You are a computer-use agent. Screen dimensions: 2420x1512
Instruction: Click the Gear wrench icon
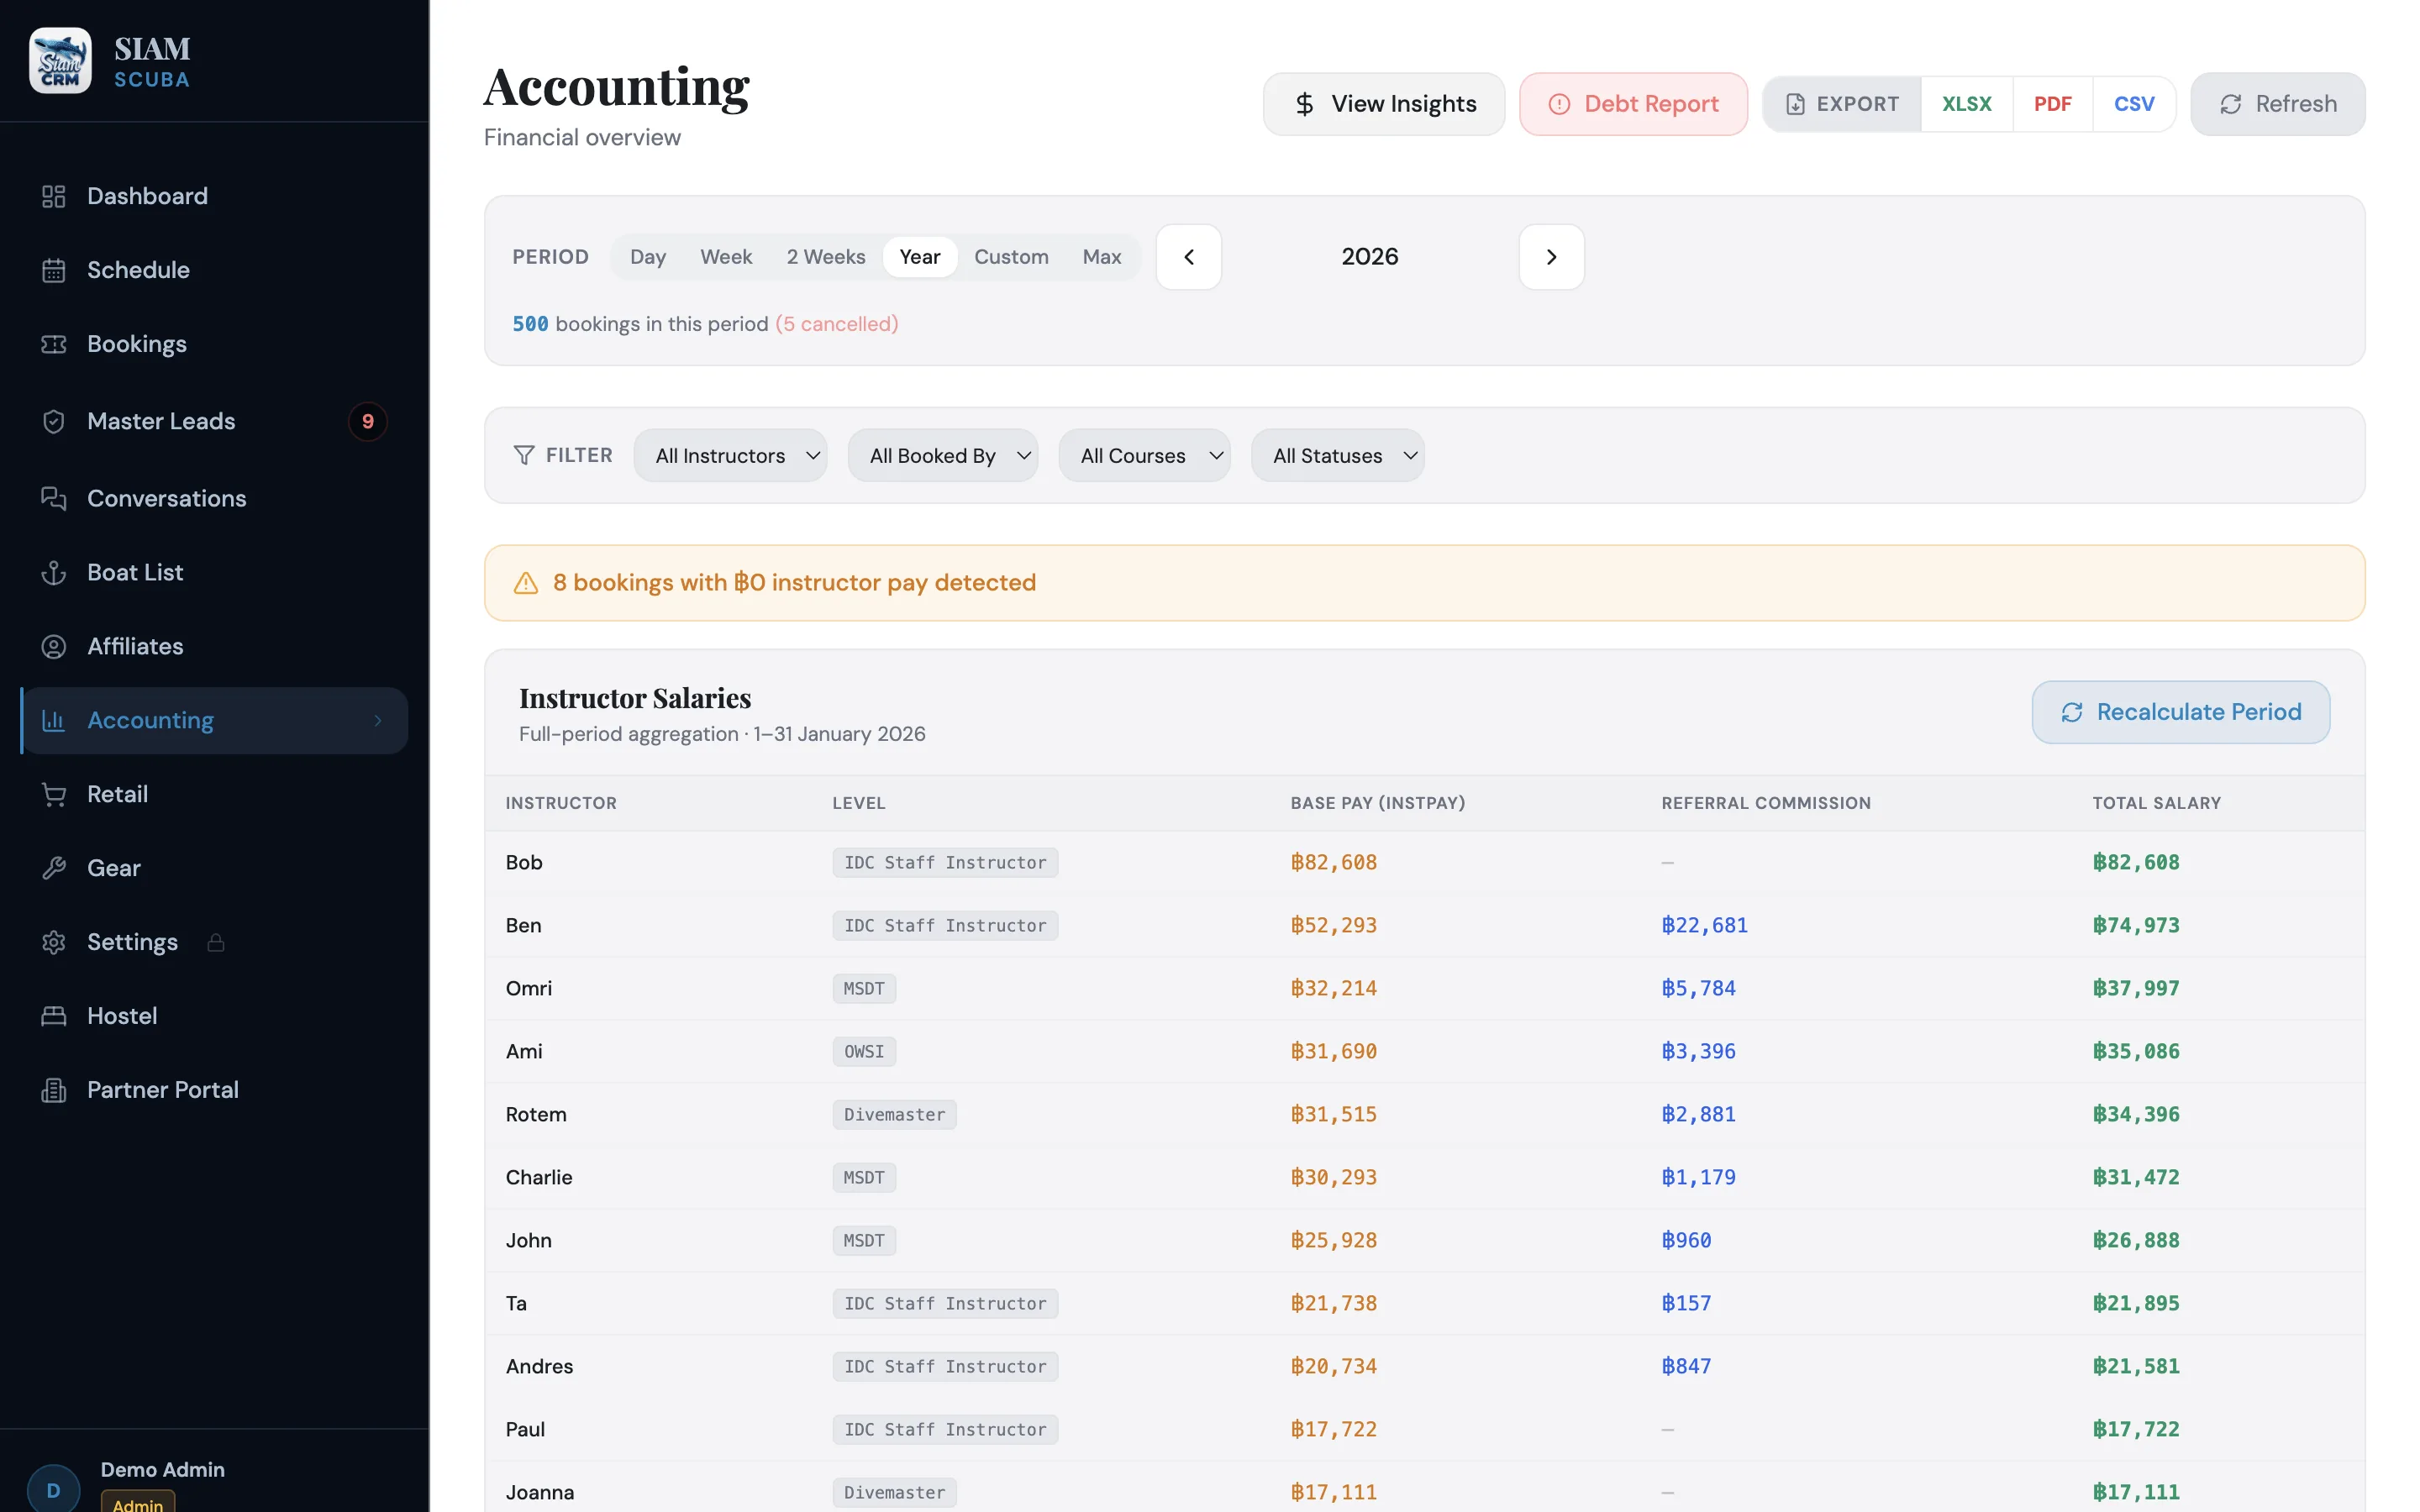pos(54,868)
